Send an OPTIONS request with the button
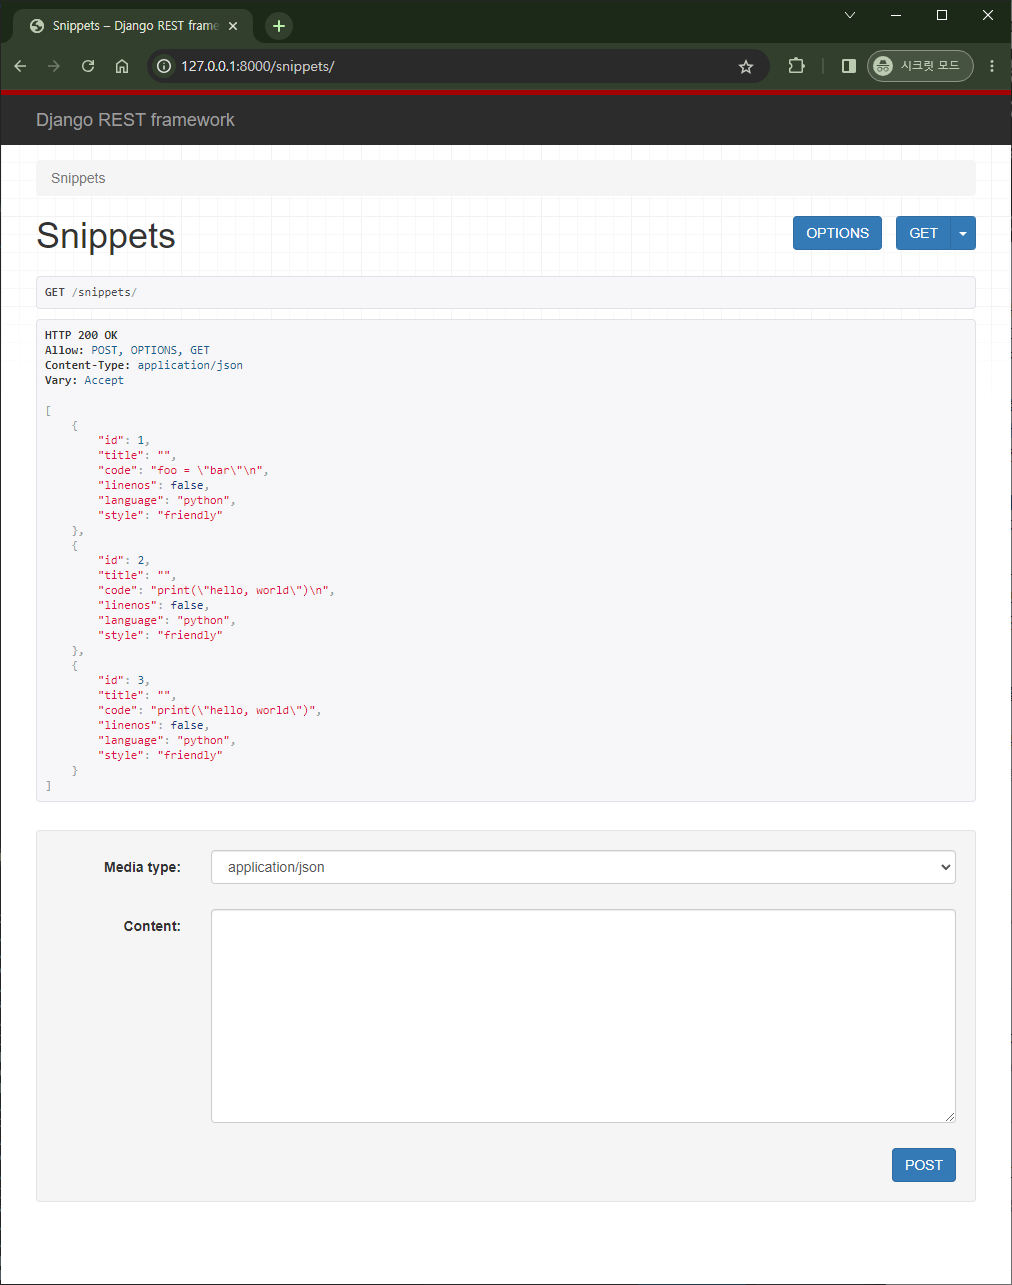 click(x=838, y=233)
